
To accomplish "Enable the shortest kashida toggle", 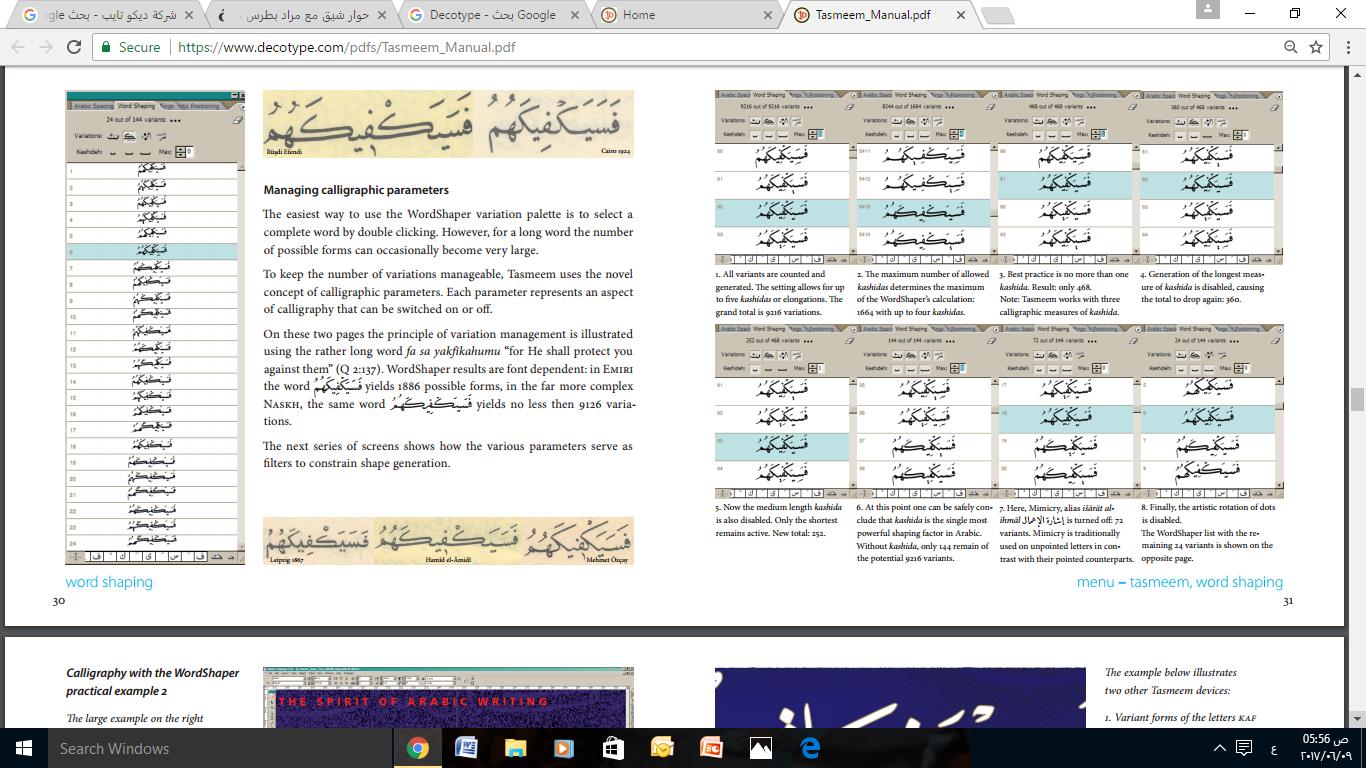I will click(113, 153).
